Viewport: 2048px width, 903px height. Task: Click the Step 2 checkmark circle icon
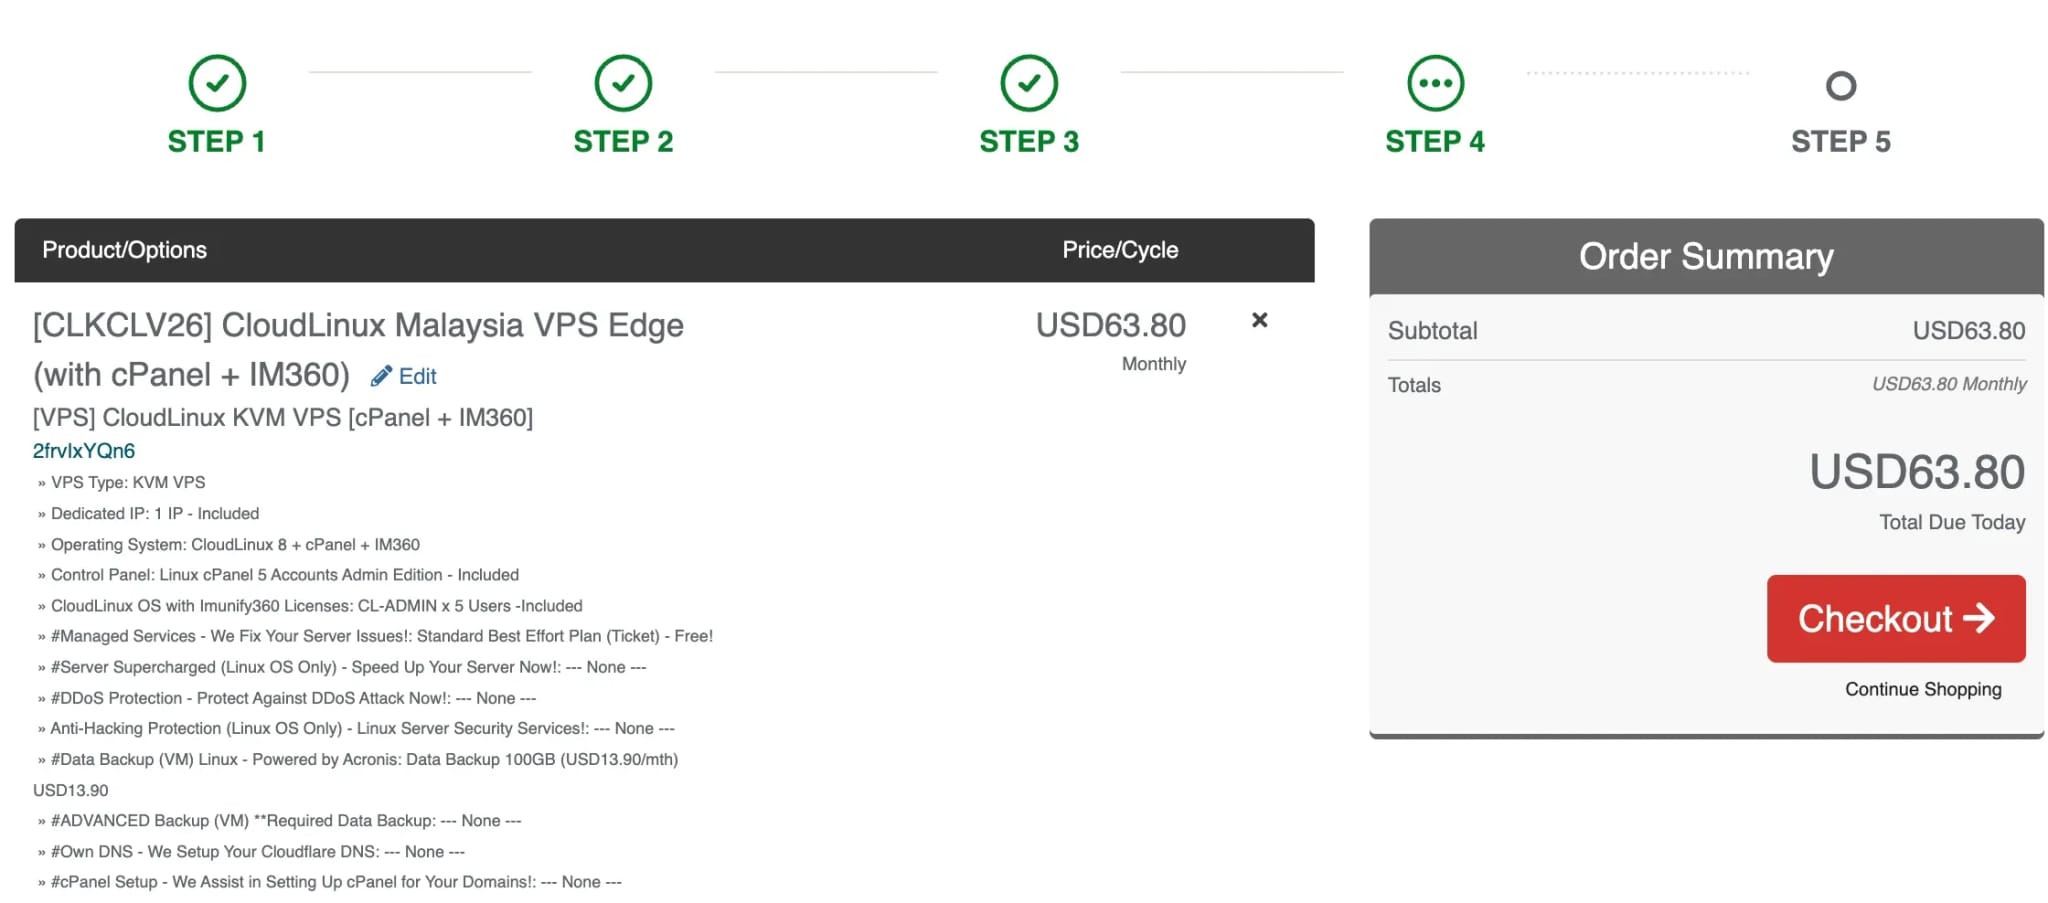click(x=623, y=83)
